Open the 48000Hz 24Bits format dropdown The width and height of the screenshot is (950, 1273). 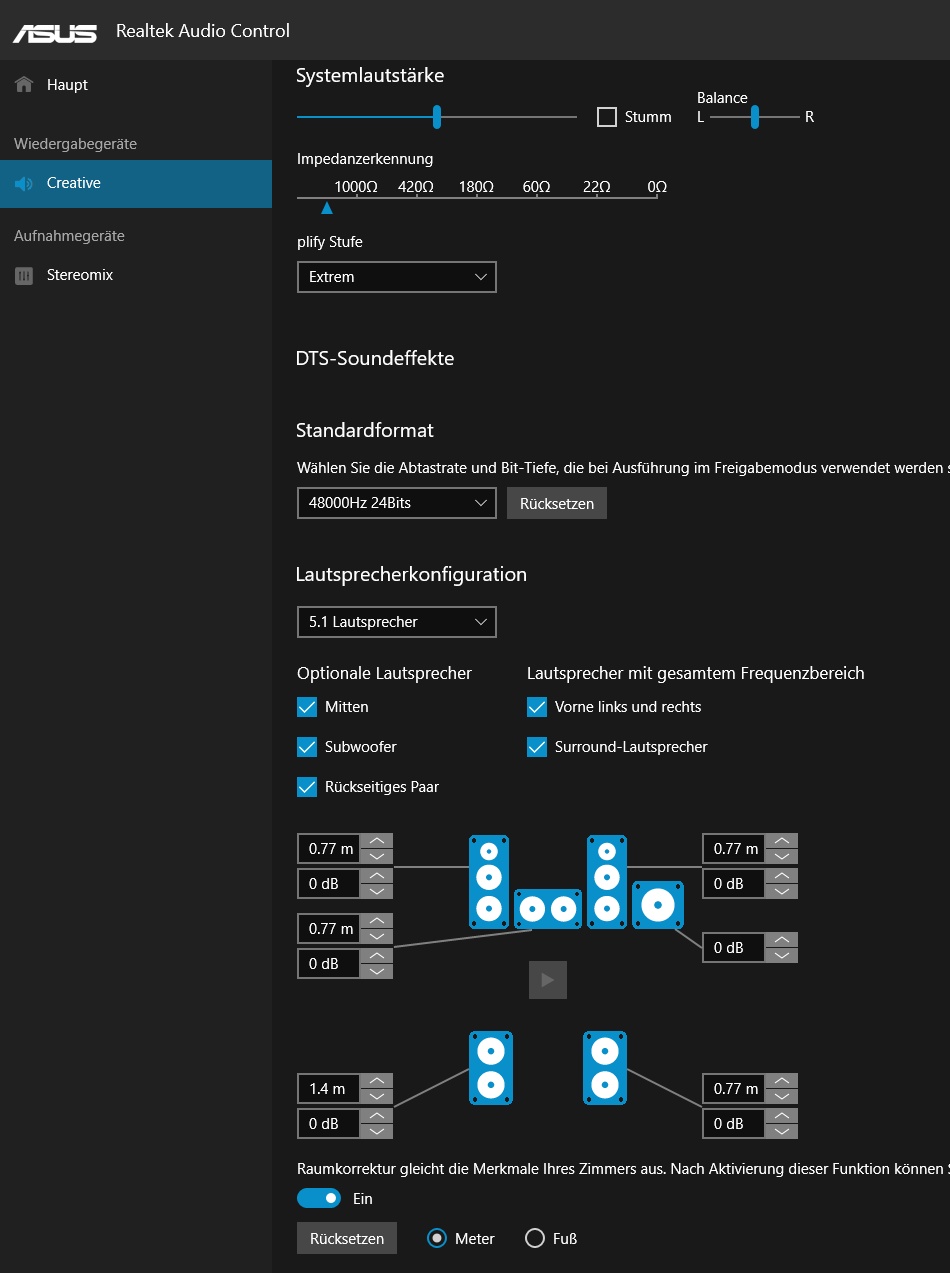[396, 503]
